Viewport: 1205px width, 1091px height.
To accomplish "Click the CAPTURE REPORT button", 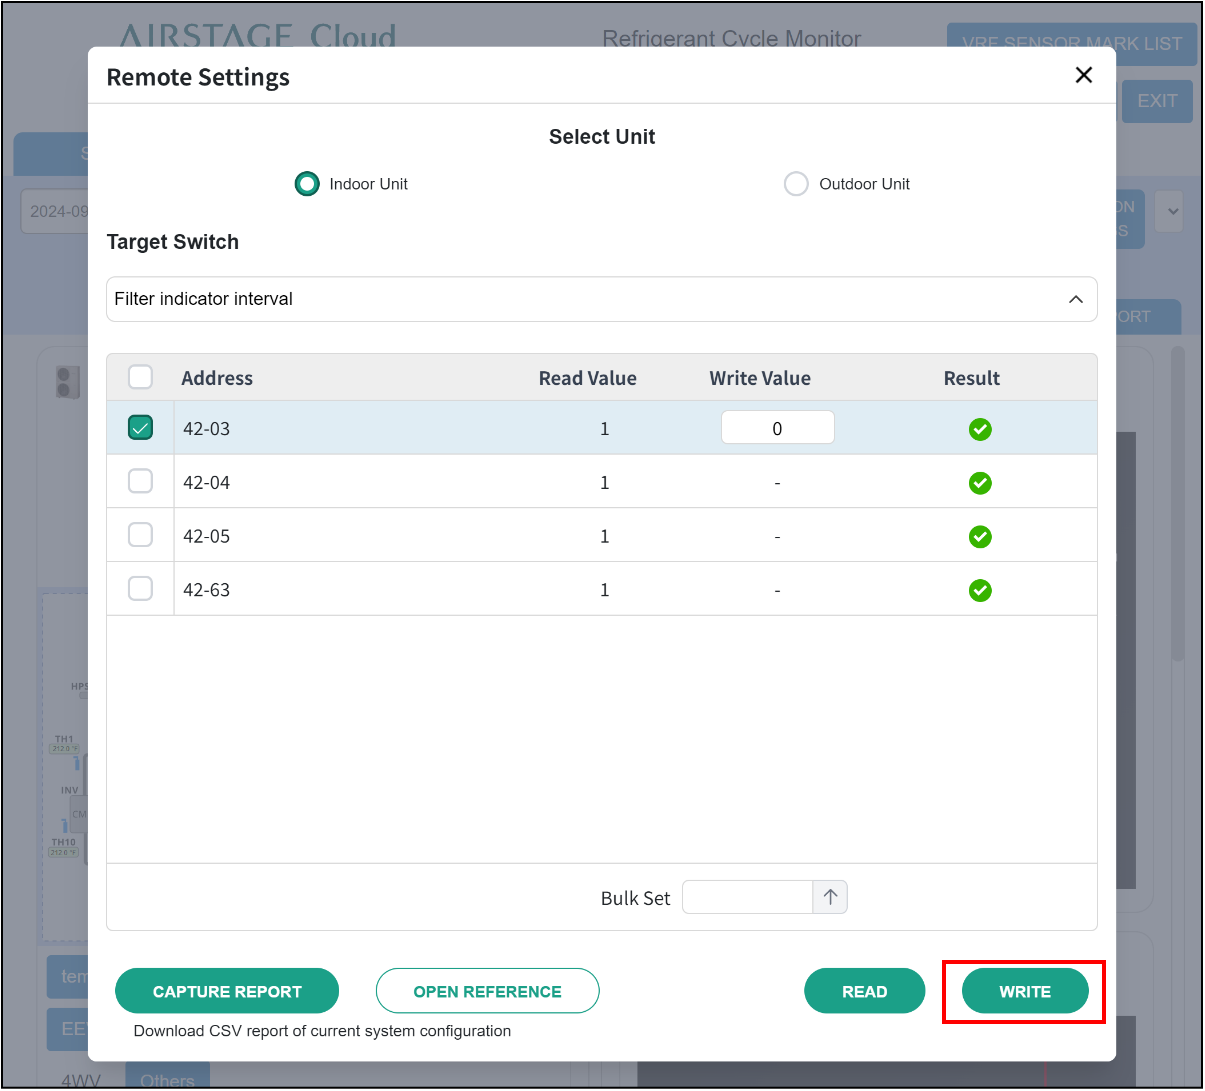I will point(227,991).
